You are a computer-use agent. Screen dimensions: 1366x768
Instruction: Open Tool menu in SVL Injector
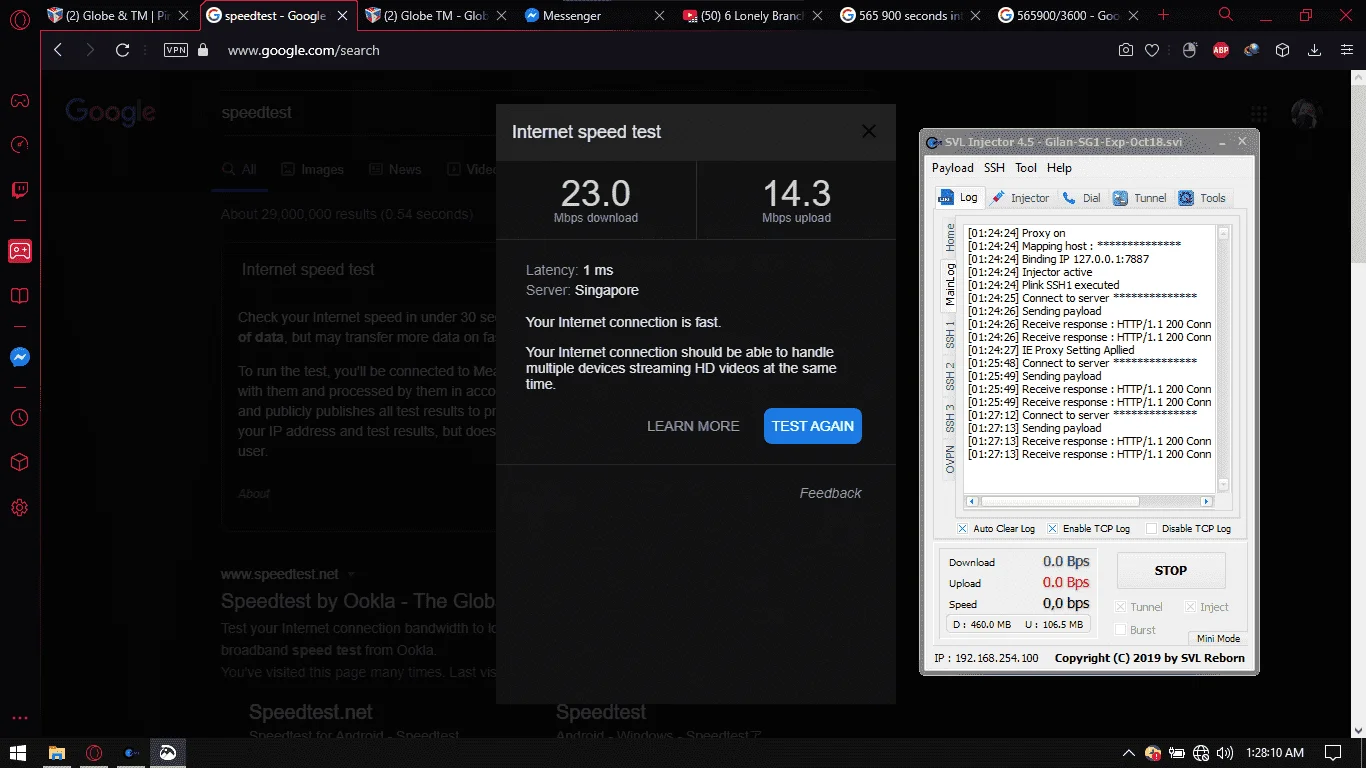point(1026,168)
